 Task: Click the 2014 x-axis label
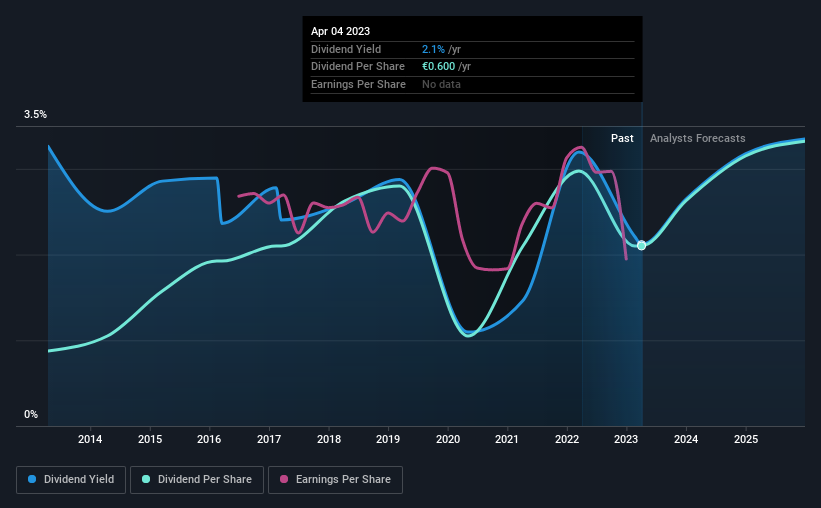90,439
